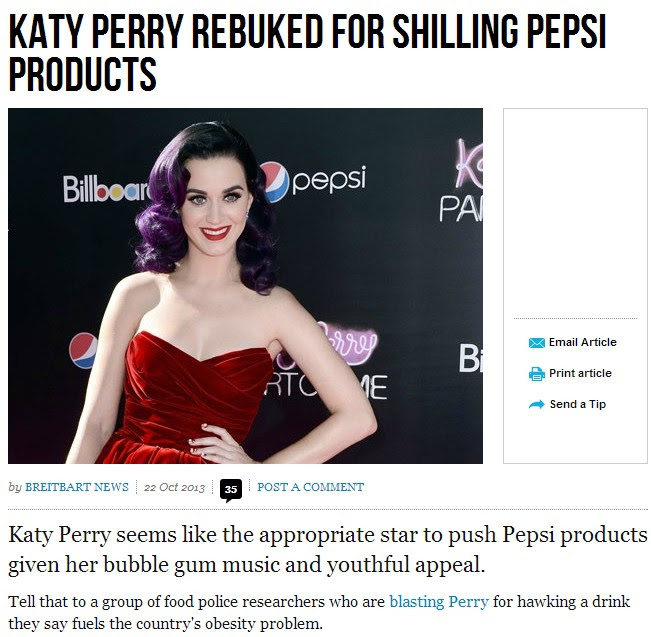The width and height of the screenshot is (651, 637).
Task: Click the lead paragraph about bubble gum music
Action: 328,549
